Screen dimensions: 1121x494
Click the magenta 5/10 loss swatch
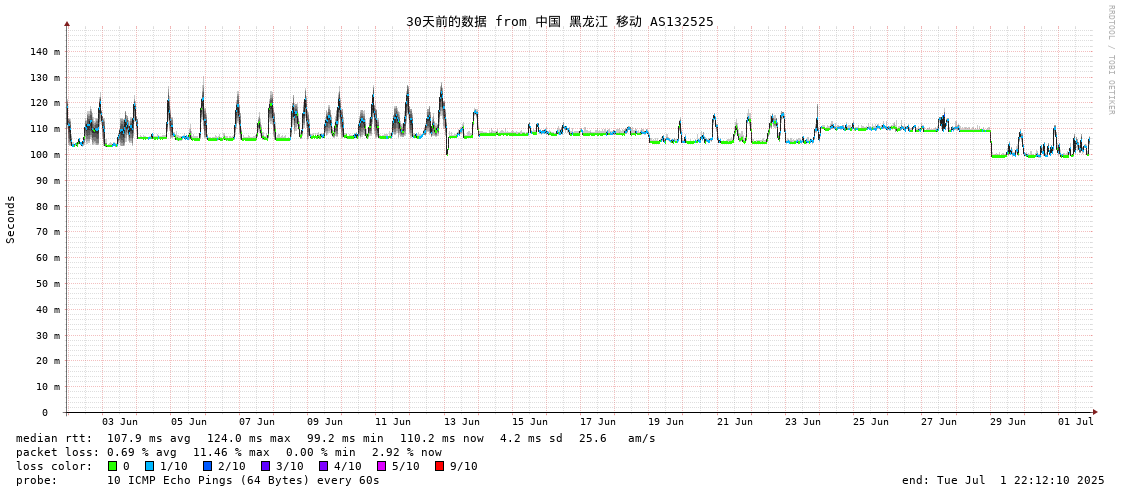pos(382,466)
